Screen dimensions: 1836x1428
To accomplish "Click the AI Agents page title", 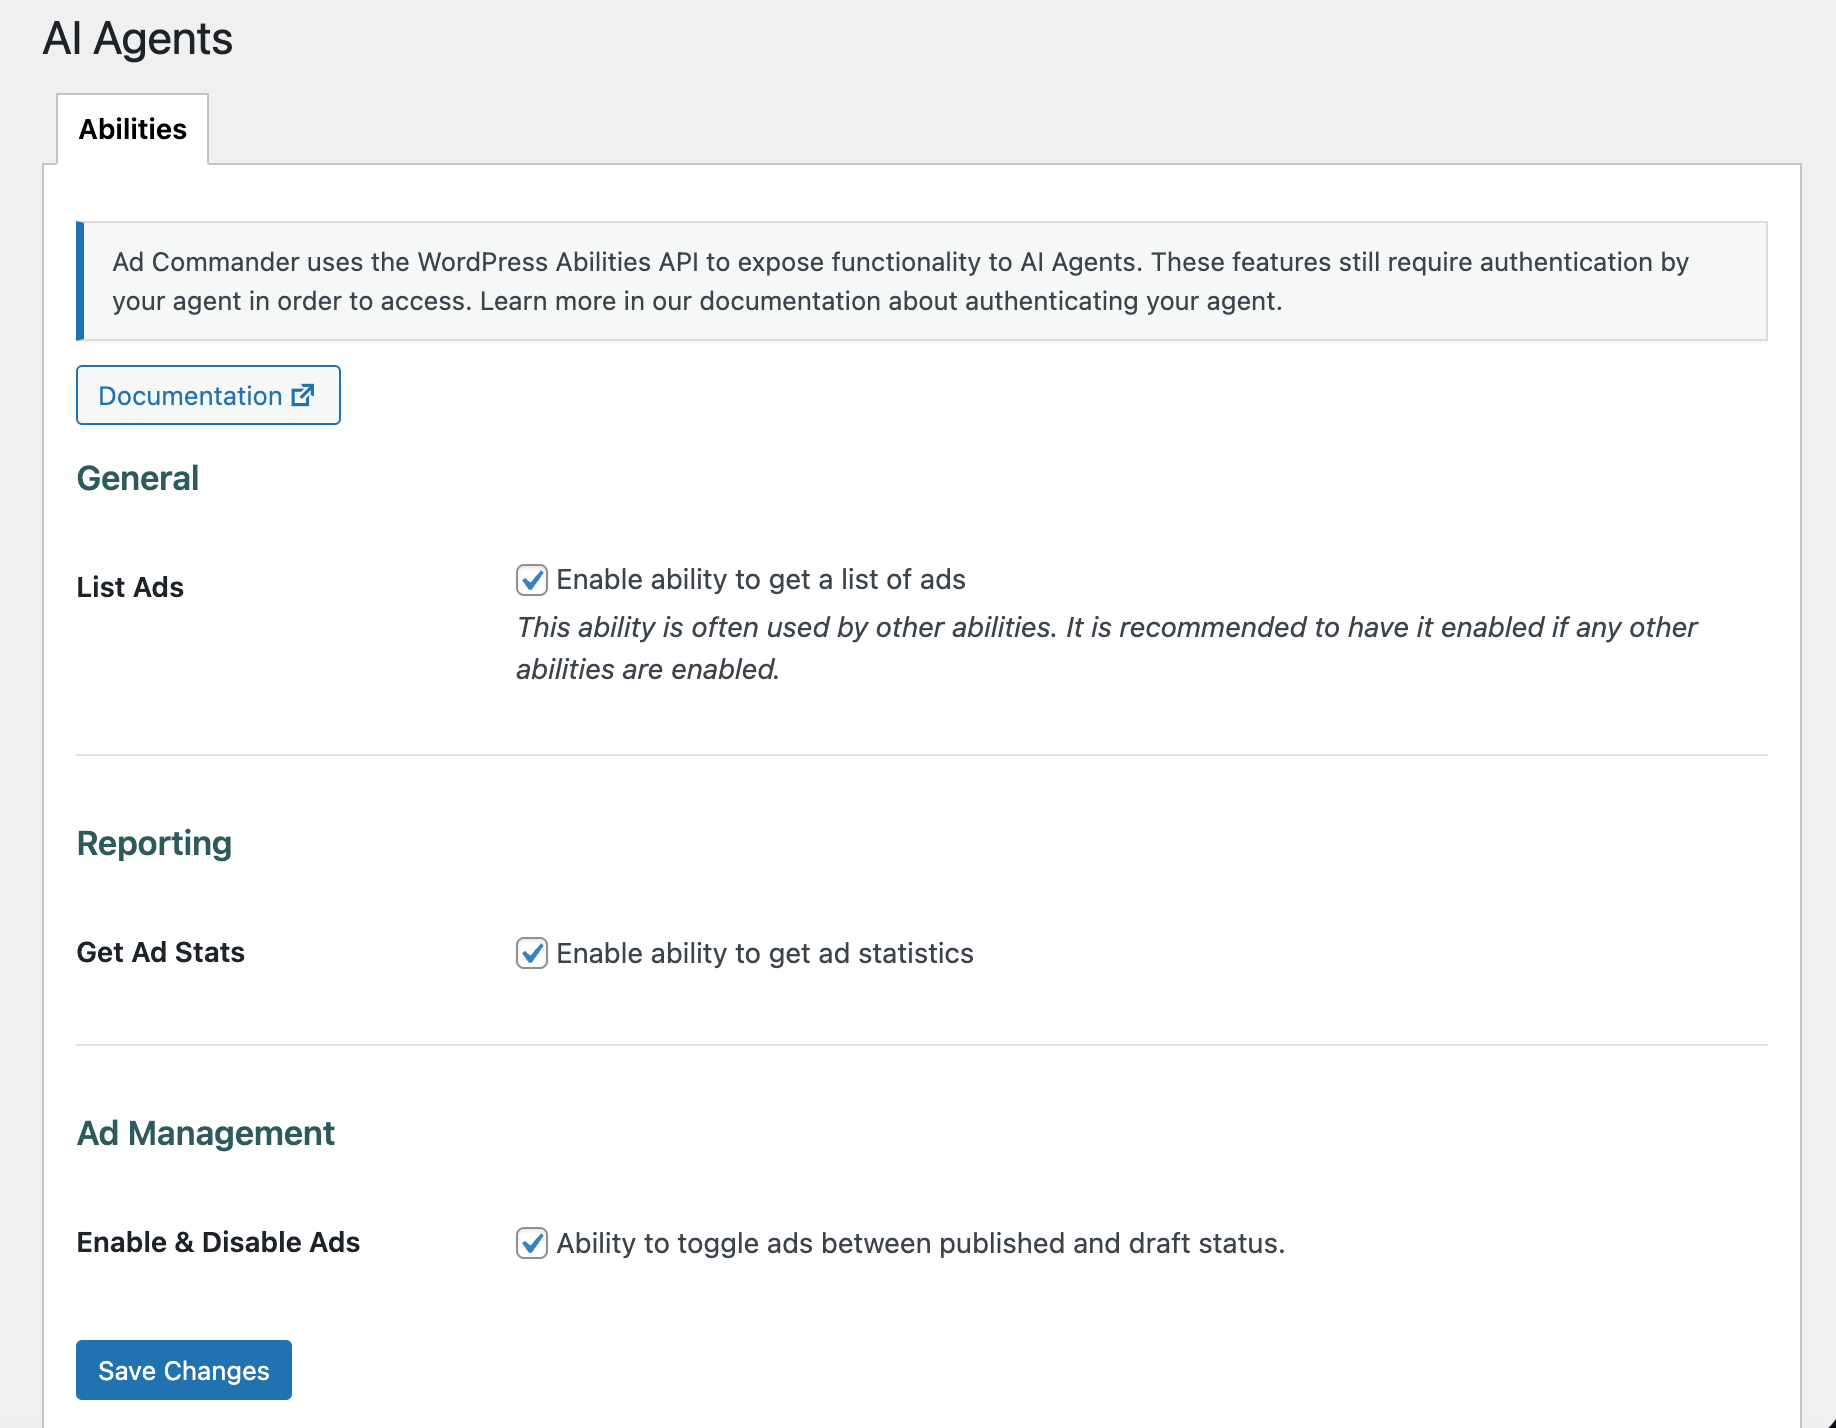I will (137, 39).
